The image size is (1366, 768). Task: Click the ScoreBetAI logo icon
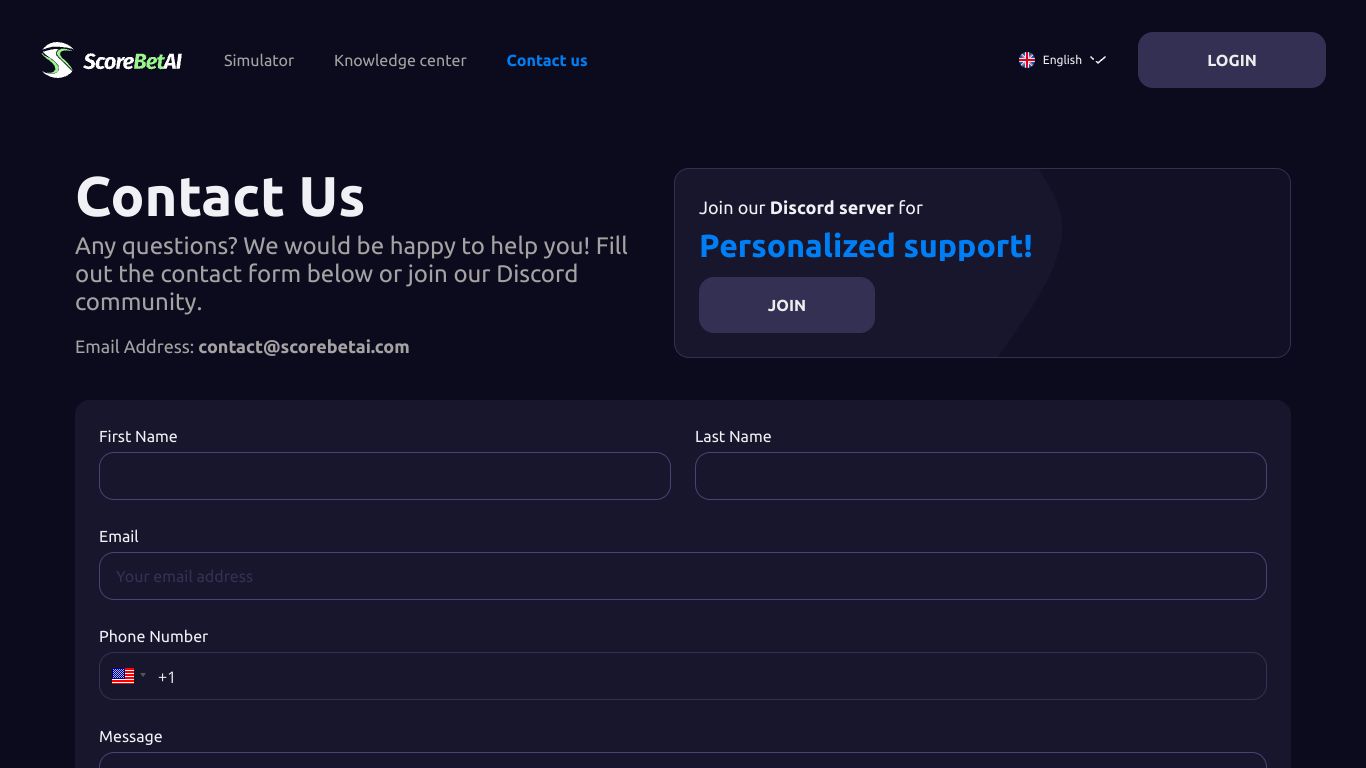[57, 60]
